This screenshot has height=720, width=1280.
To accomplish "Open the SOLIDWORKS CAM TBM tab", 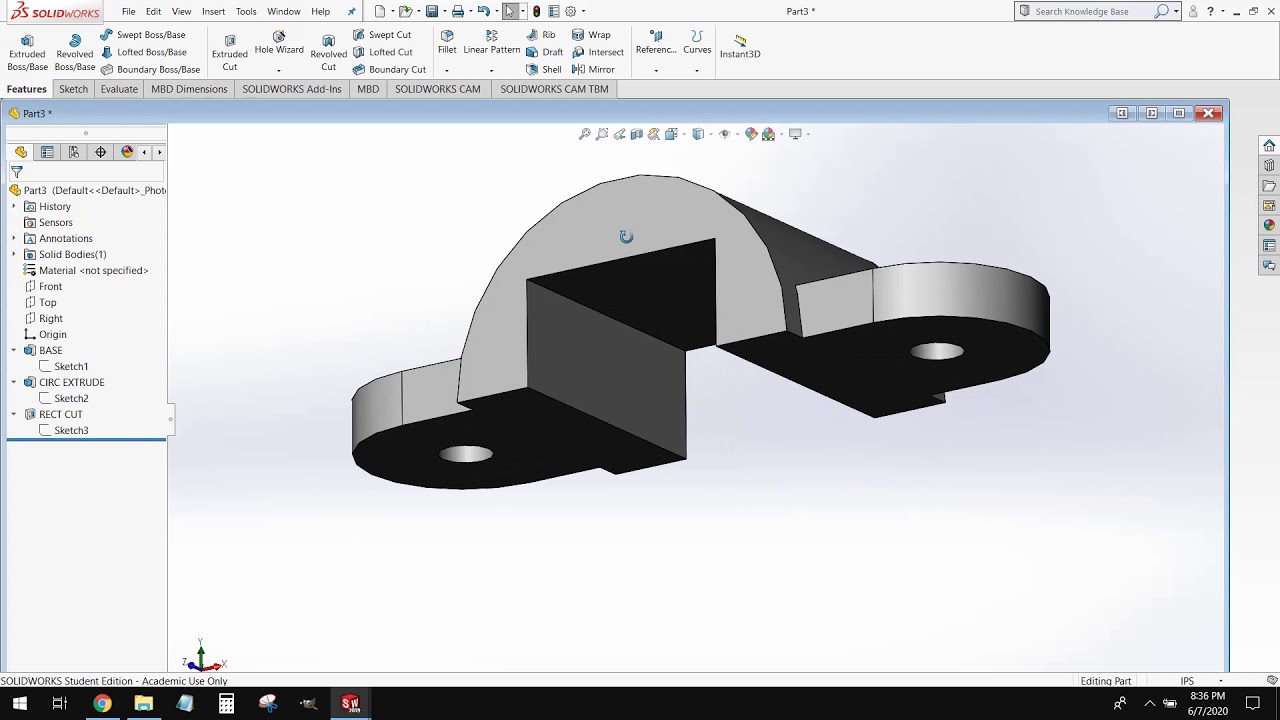I will click(554, 89).
